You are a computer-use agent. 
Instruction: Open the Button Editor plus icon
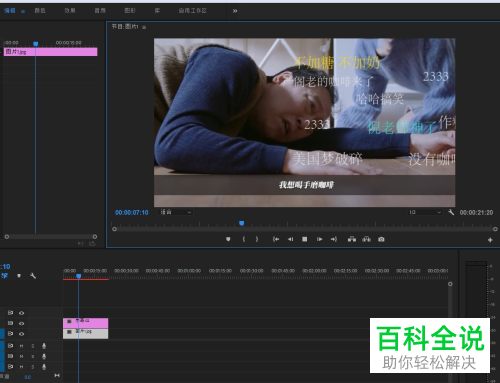[x=490, y=240]
